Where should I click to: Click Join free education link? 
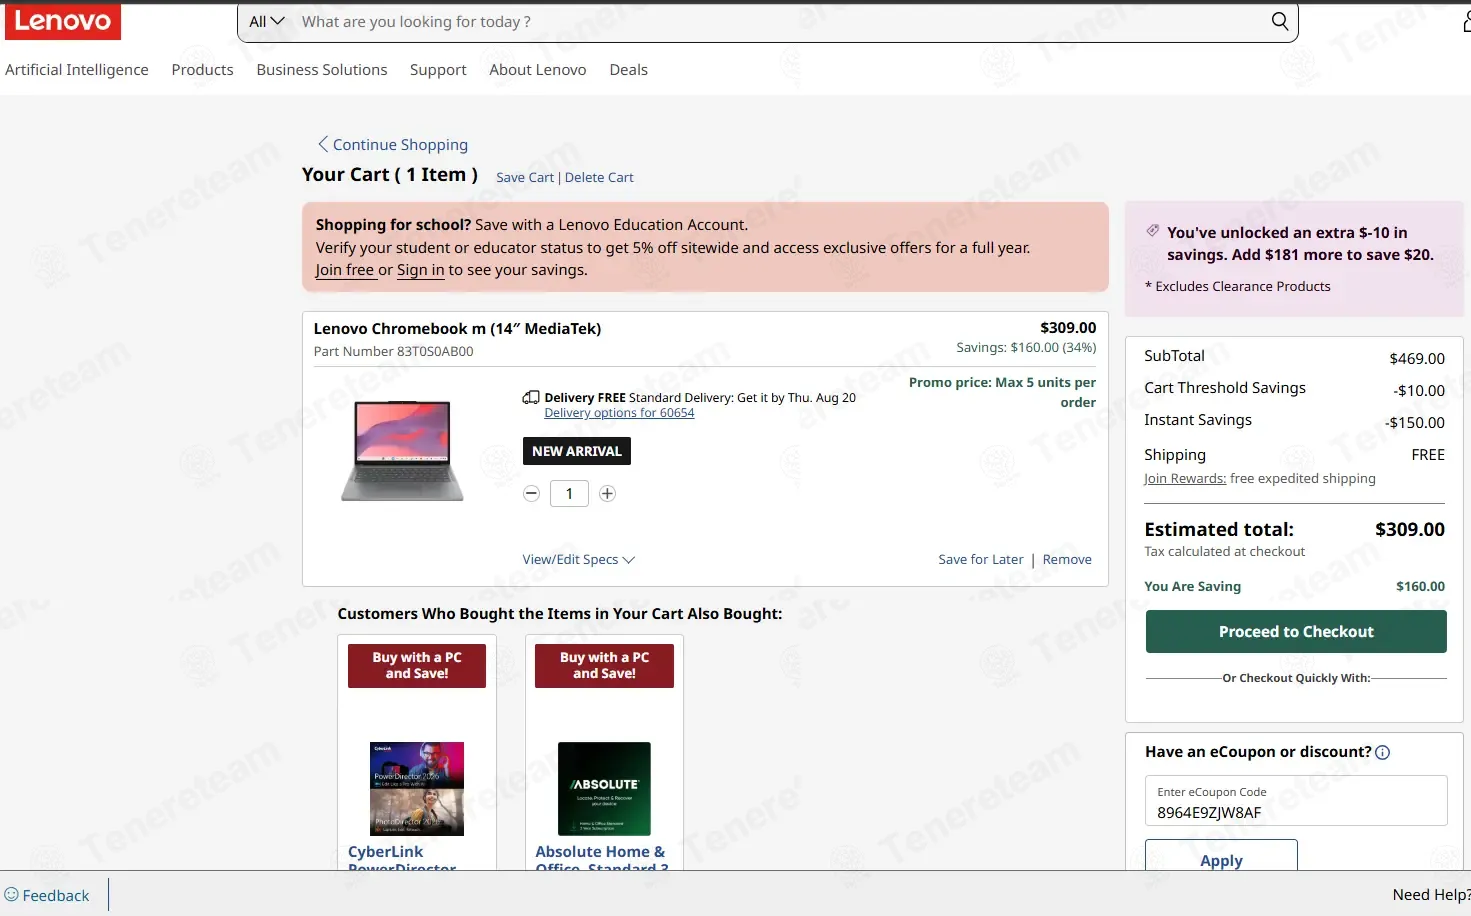tap(345, 270)
